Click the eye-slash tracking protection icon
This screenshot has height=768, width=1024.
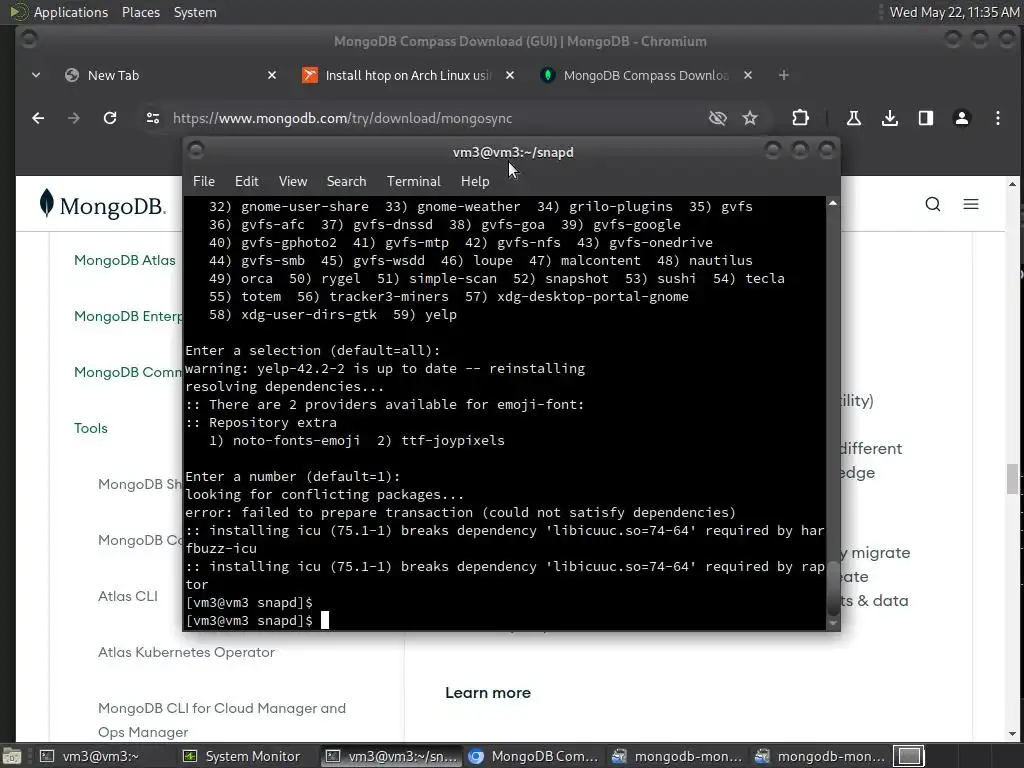718,118
